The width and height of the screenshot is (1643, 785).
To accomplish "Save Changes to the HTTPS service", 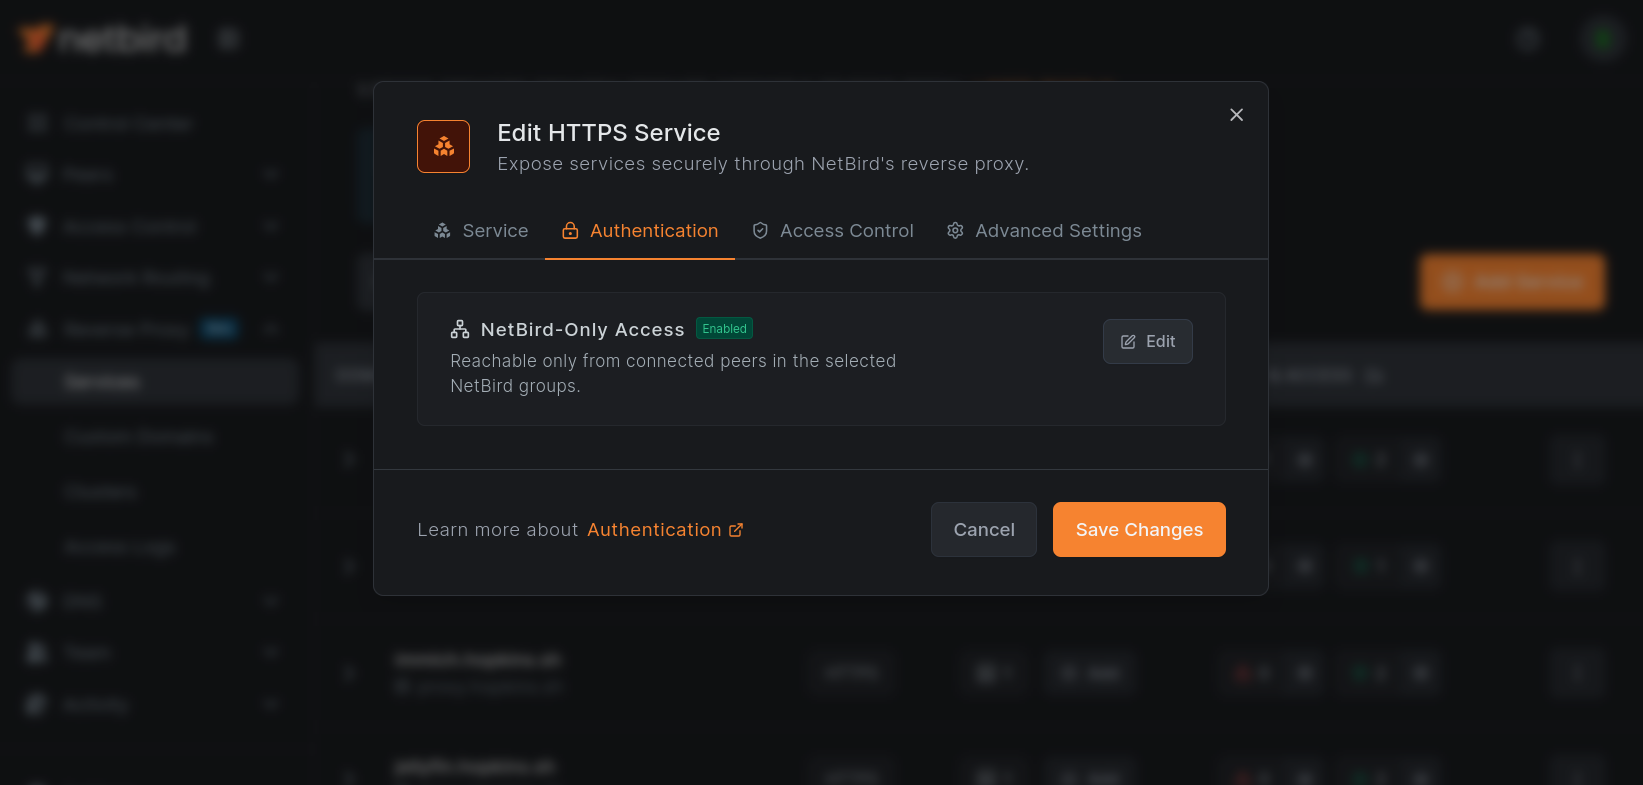I will tap(1139, 530).
